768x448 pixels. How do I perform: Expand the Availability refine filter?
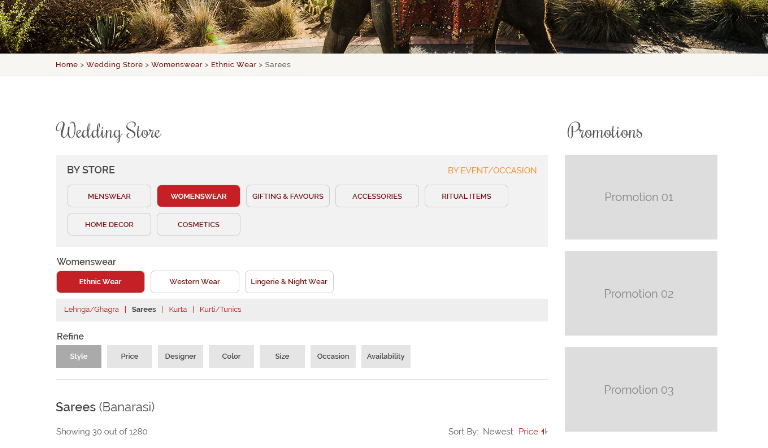[385, 356]
